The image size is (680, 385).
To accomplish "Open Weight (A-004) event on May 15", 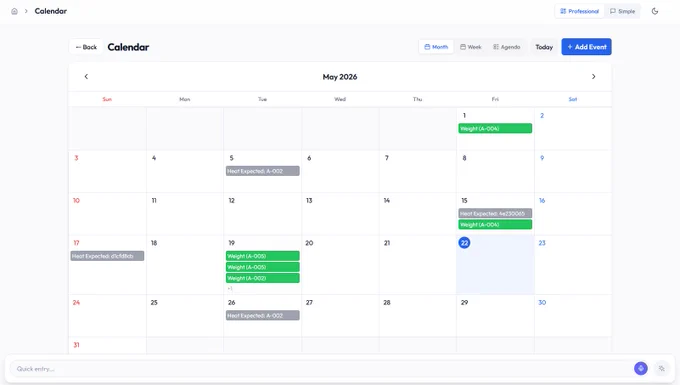I will (495, 225).
